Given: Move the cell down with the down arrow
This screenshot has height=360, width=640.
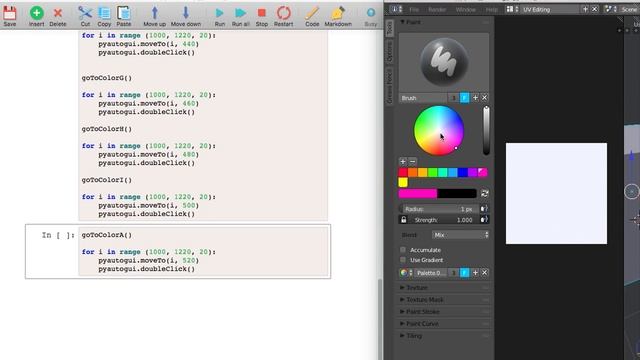Looking at the screenshot, I should click(186, 13).
